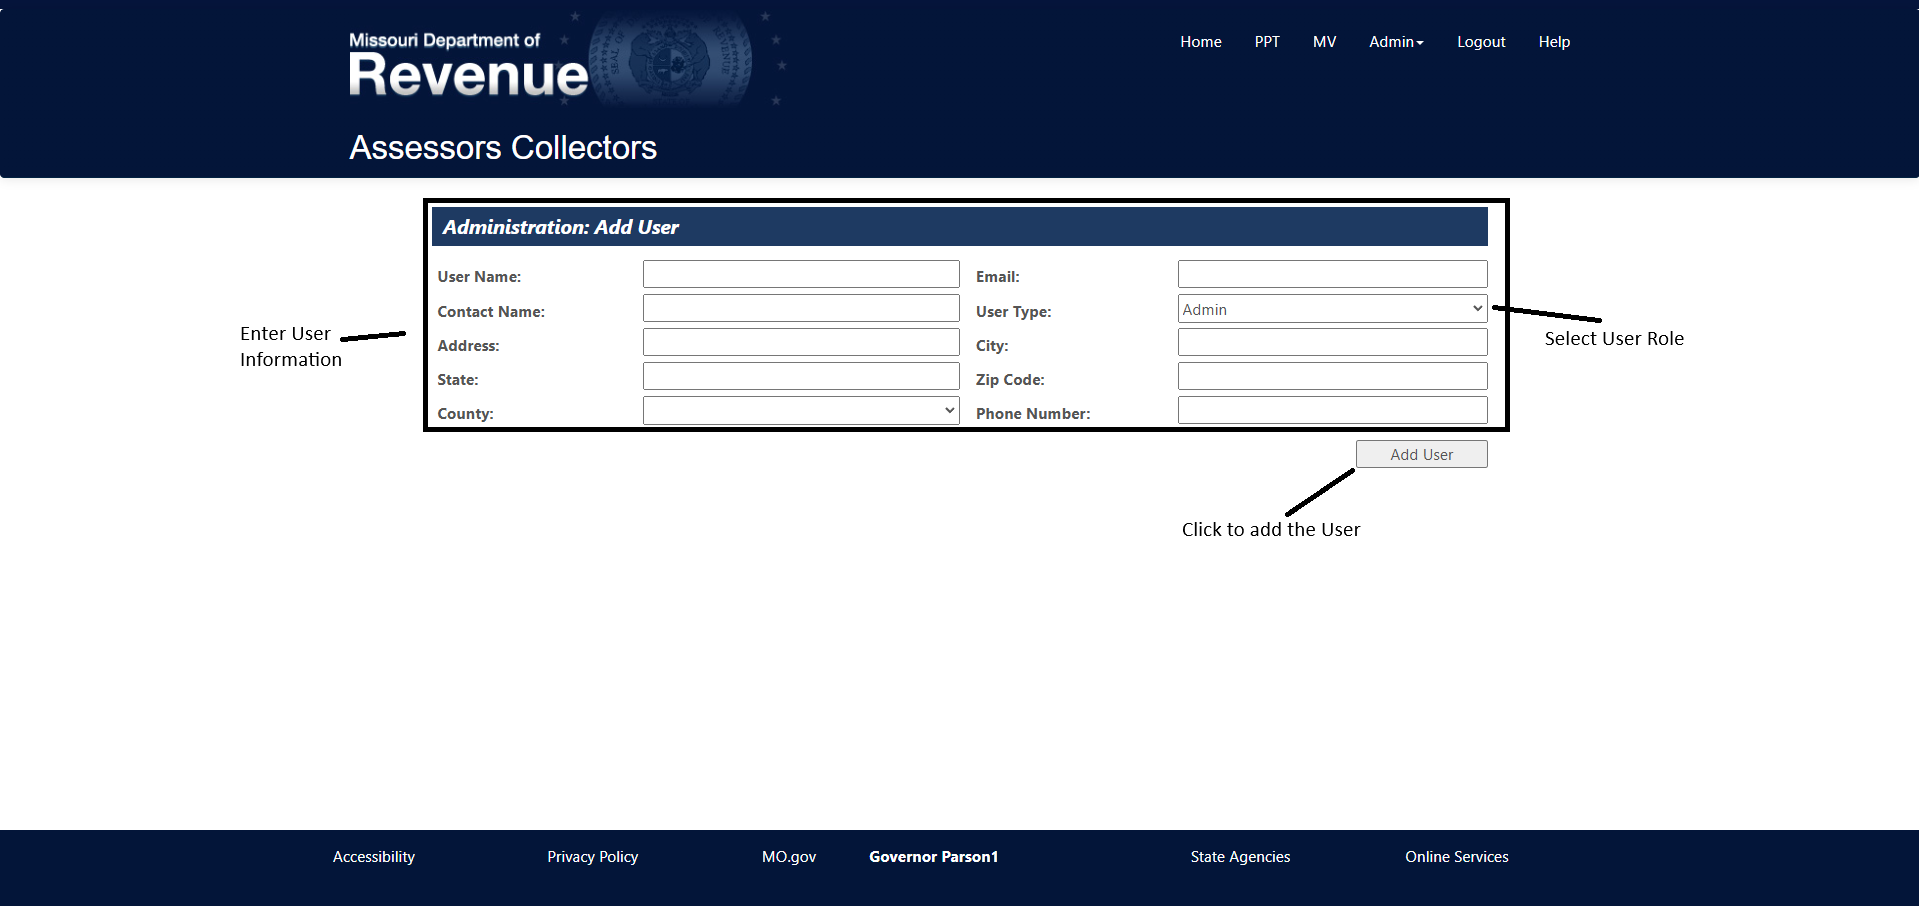Click the Phone Number input box

pos(1332,411)
